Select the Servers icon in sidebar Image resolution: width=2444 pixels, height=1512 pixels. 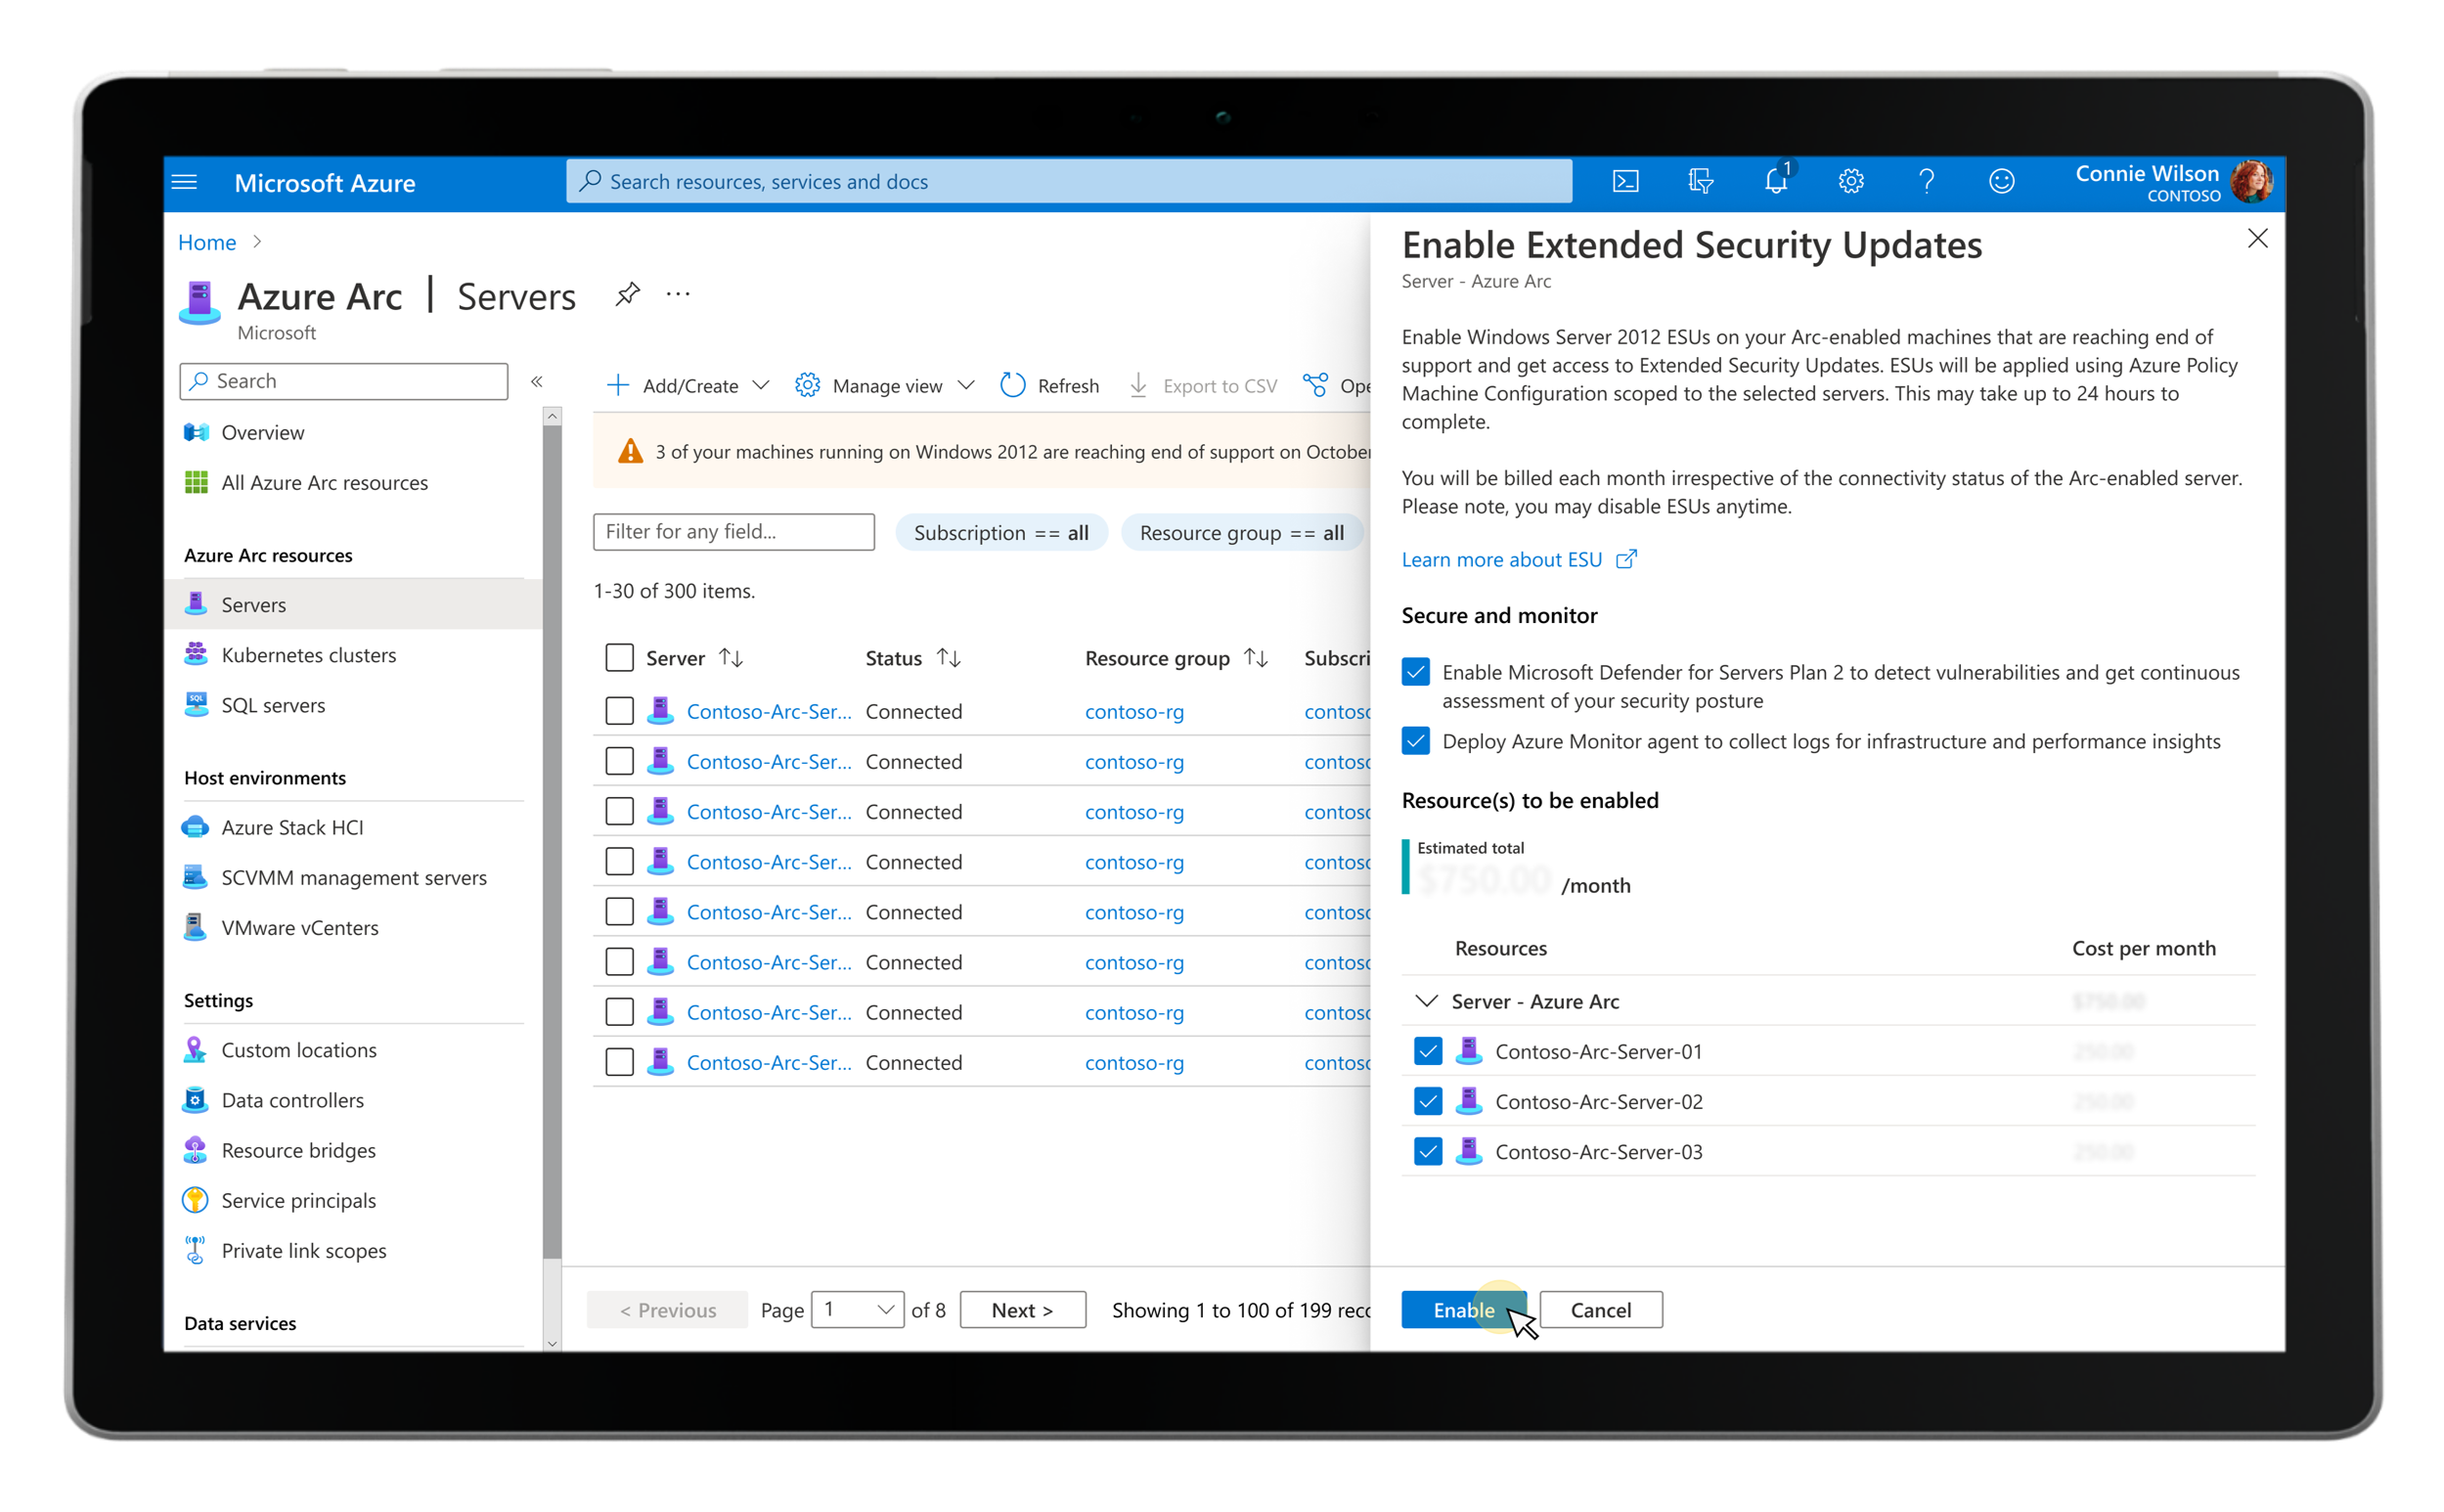click(197, 604)
